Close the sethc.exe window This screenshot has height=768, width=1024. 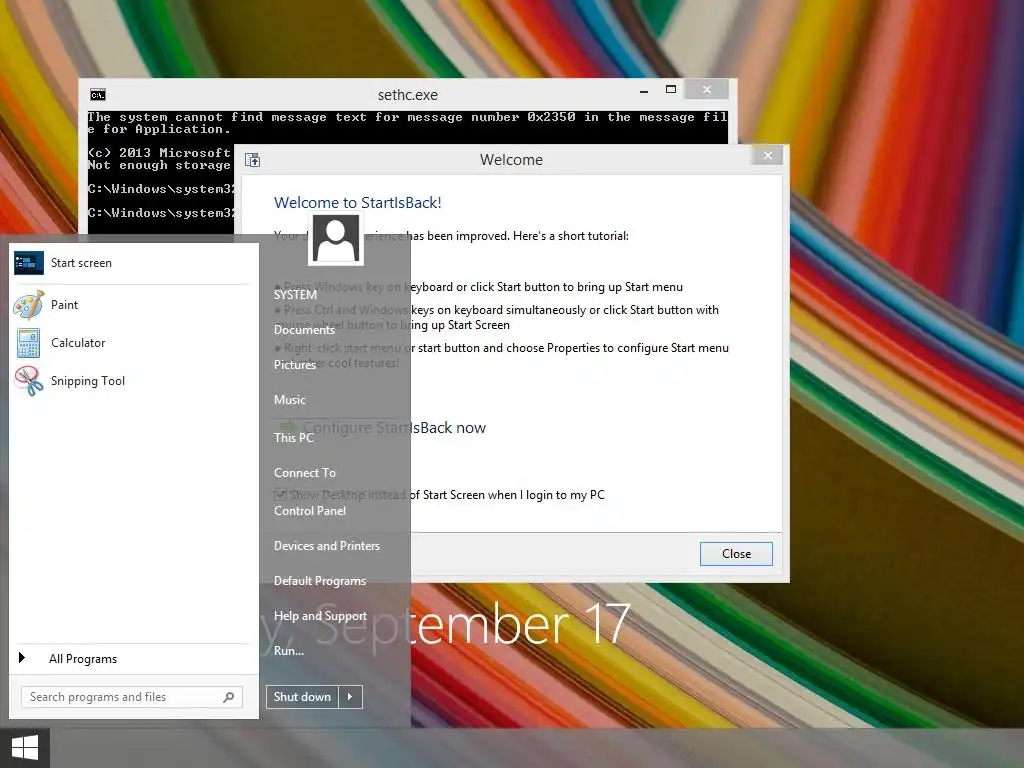707,89
